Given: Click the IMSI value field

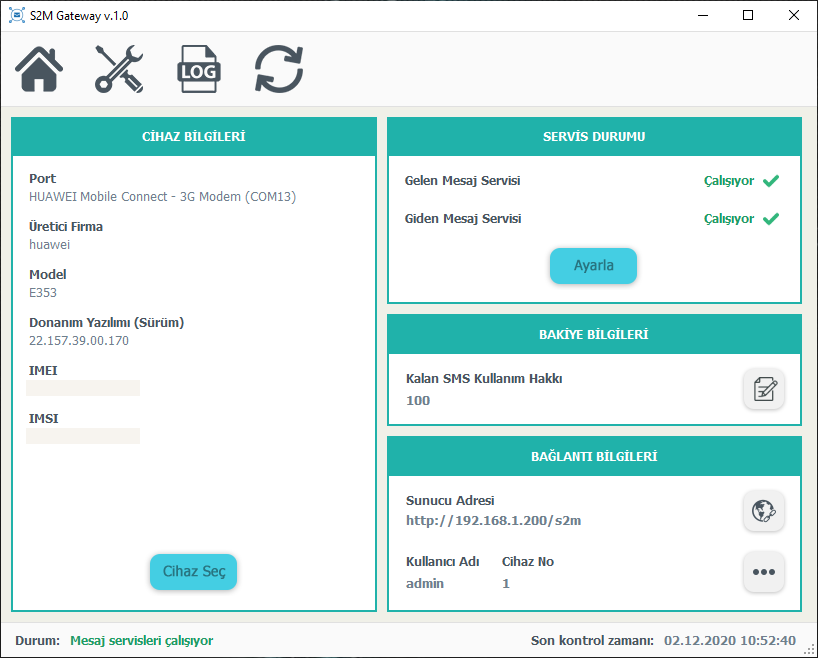Looking at the screenshot, I should coord(83,436).
